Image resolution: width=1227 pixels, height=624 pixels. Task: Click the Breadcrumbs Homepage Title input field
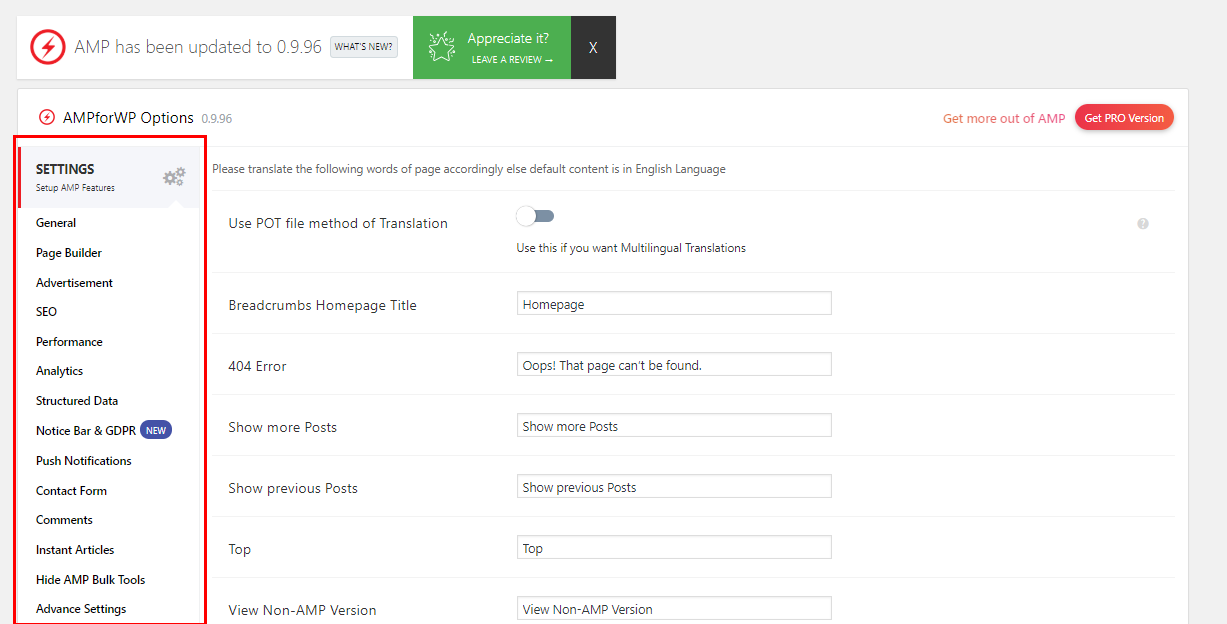674,303
